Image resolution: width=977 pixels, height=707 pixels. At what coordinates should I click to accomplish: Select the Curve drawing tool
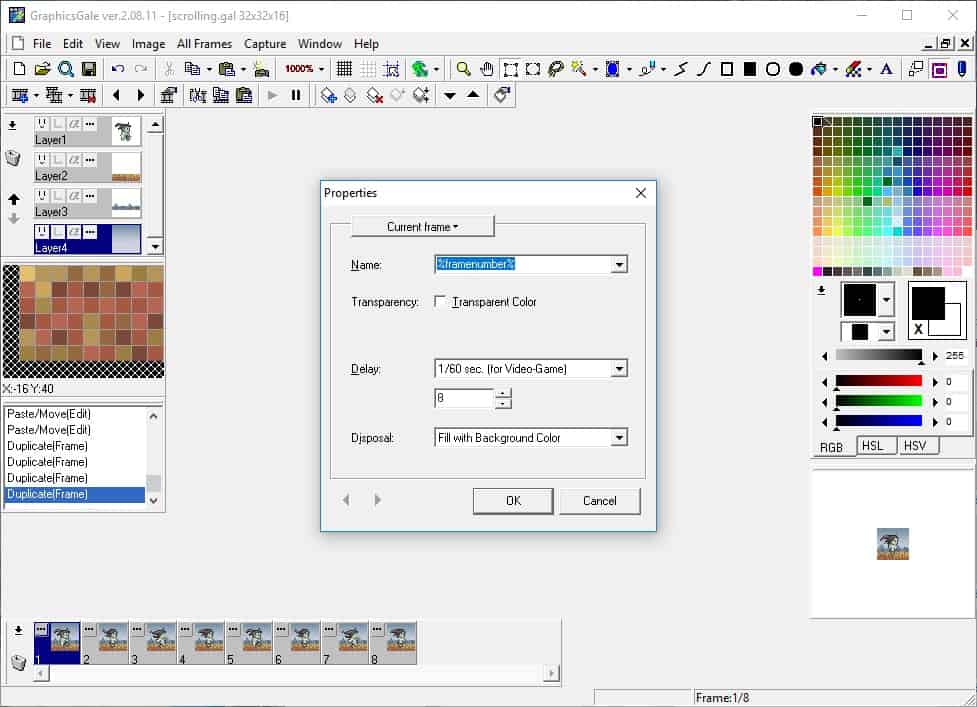pos(703,69)
